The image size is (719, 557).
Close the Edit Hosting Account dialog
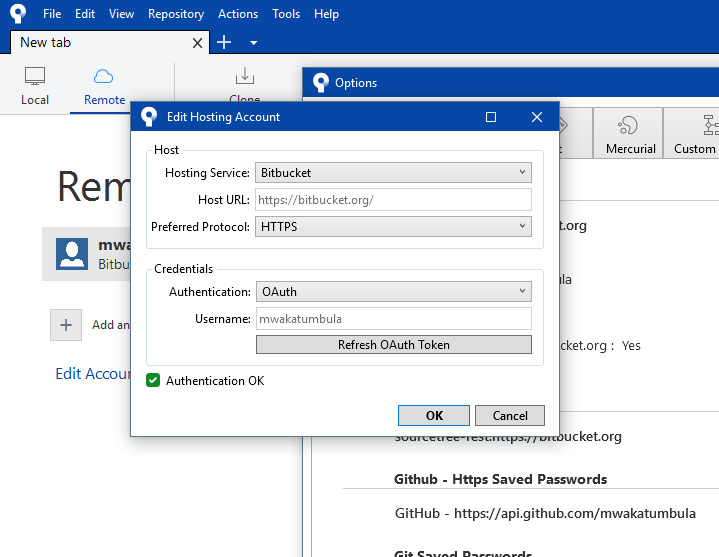tap(537, 117)
